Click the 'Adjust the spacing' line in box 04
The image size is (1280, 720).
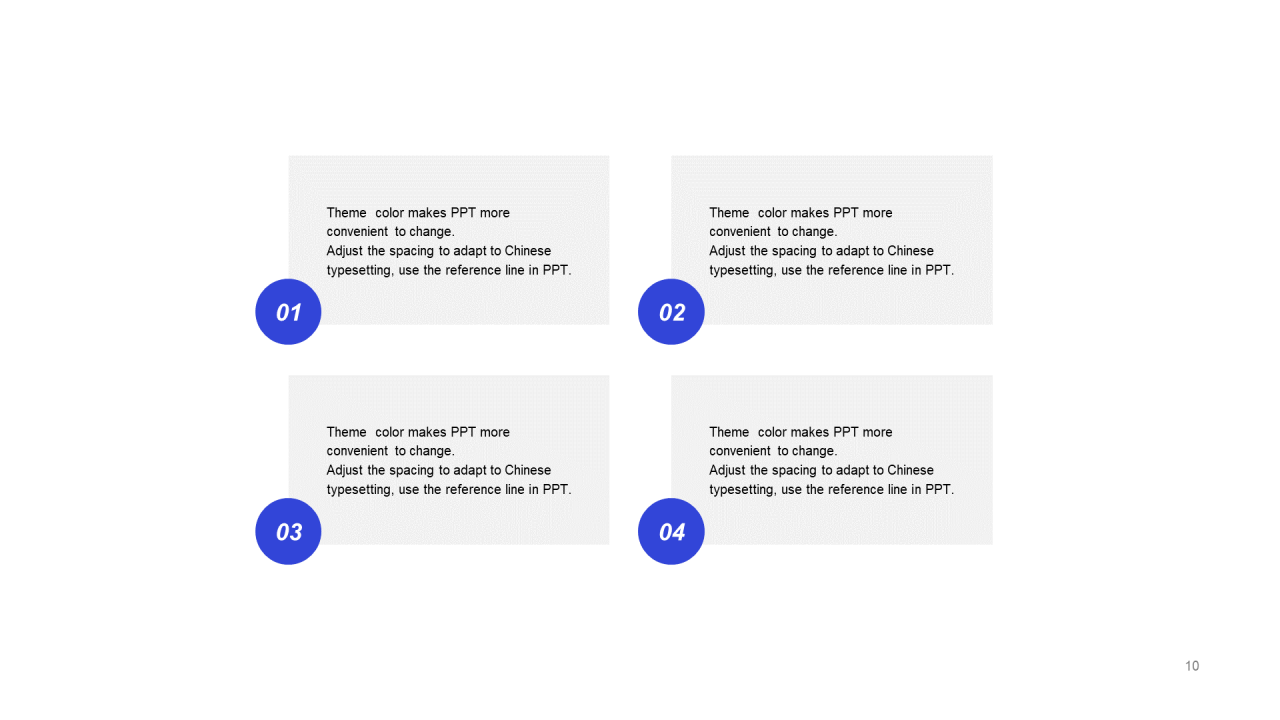click(822, 470)
